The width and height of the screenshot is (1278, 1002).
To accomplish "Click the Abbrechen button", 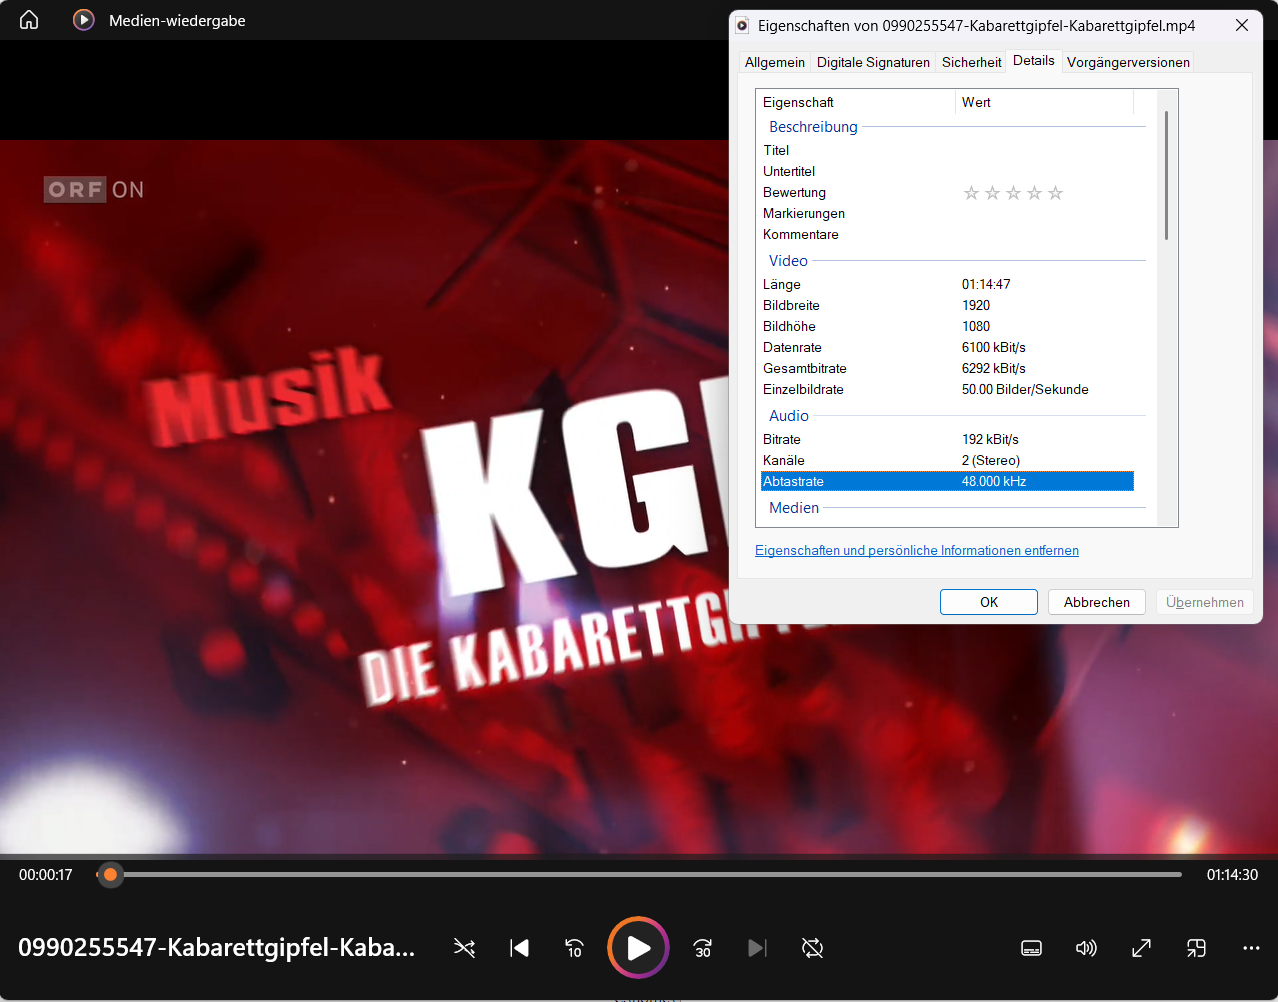I will [x=1097, y=602].
